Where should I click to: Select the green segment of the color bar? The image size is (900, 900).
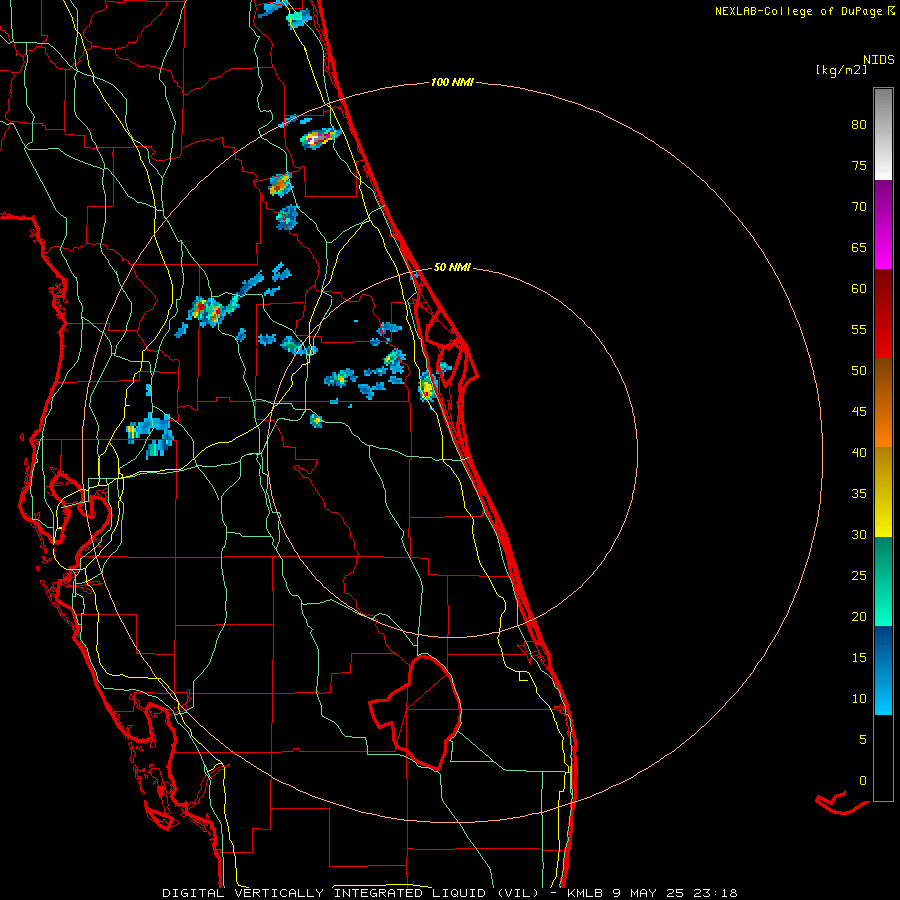pos(883,581)
